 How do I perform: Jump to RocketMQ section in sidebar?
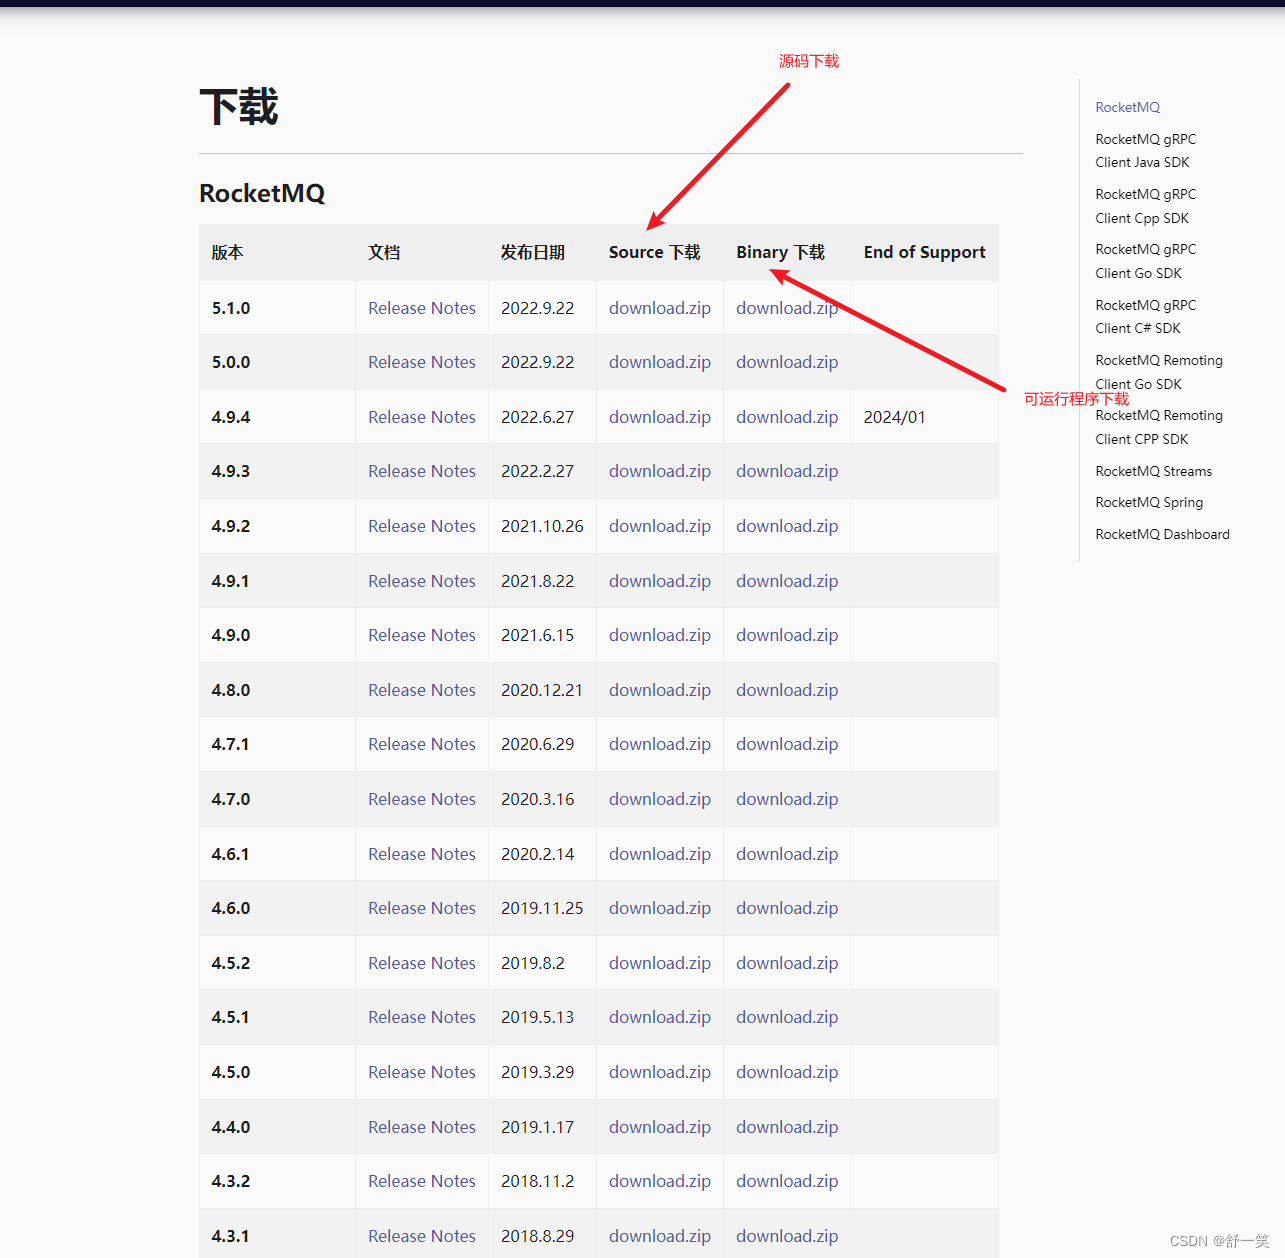tap(1127, 107)
